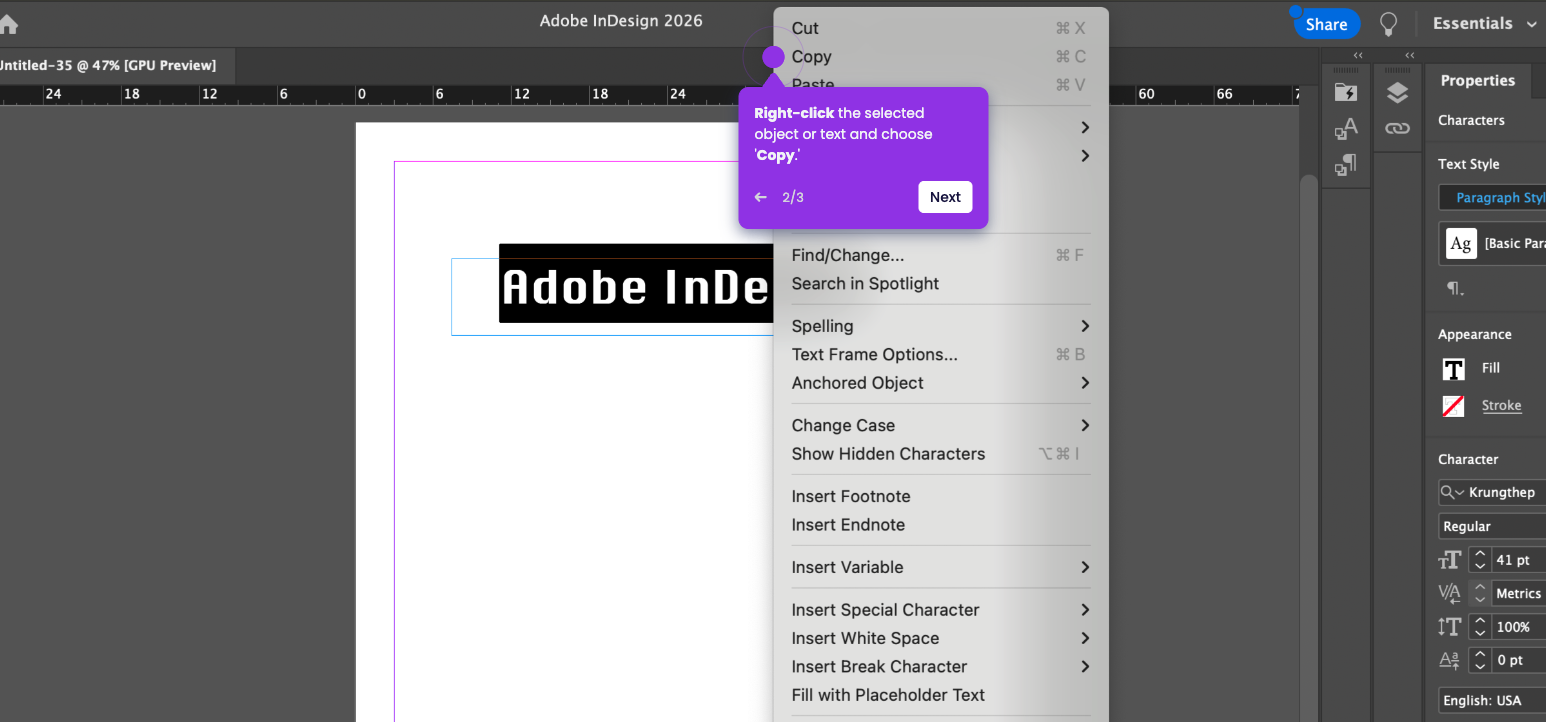Choose Search in Spotlight

940,284
